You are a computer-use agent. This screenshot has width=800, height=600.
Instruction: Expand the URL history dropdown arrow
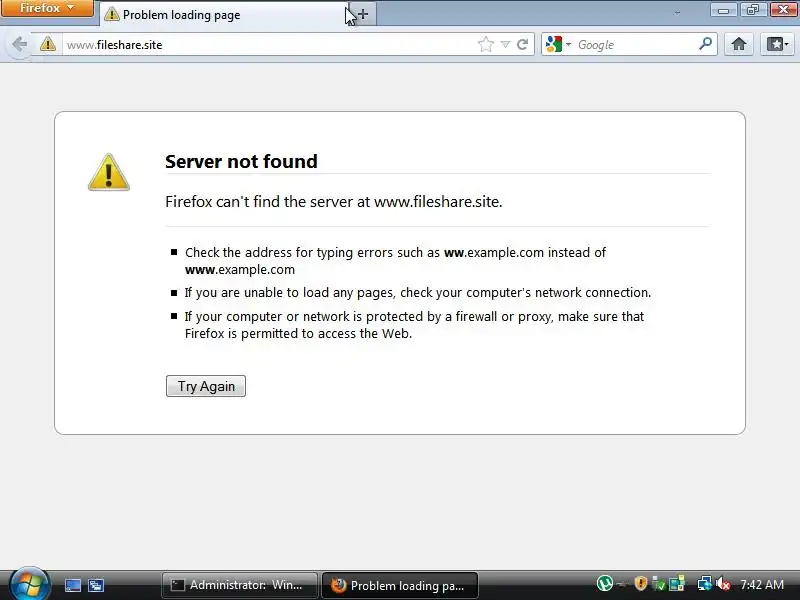[505, 45]
